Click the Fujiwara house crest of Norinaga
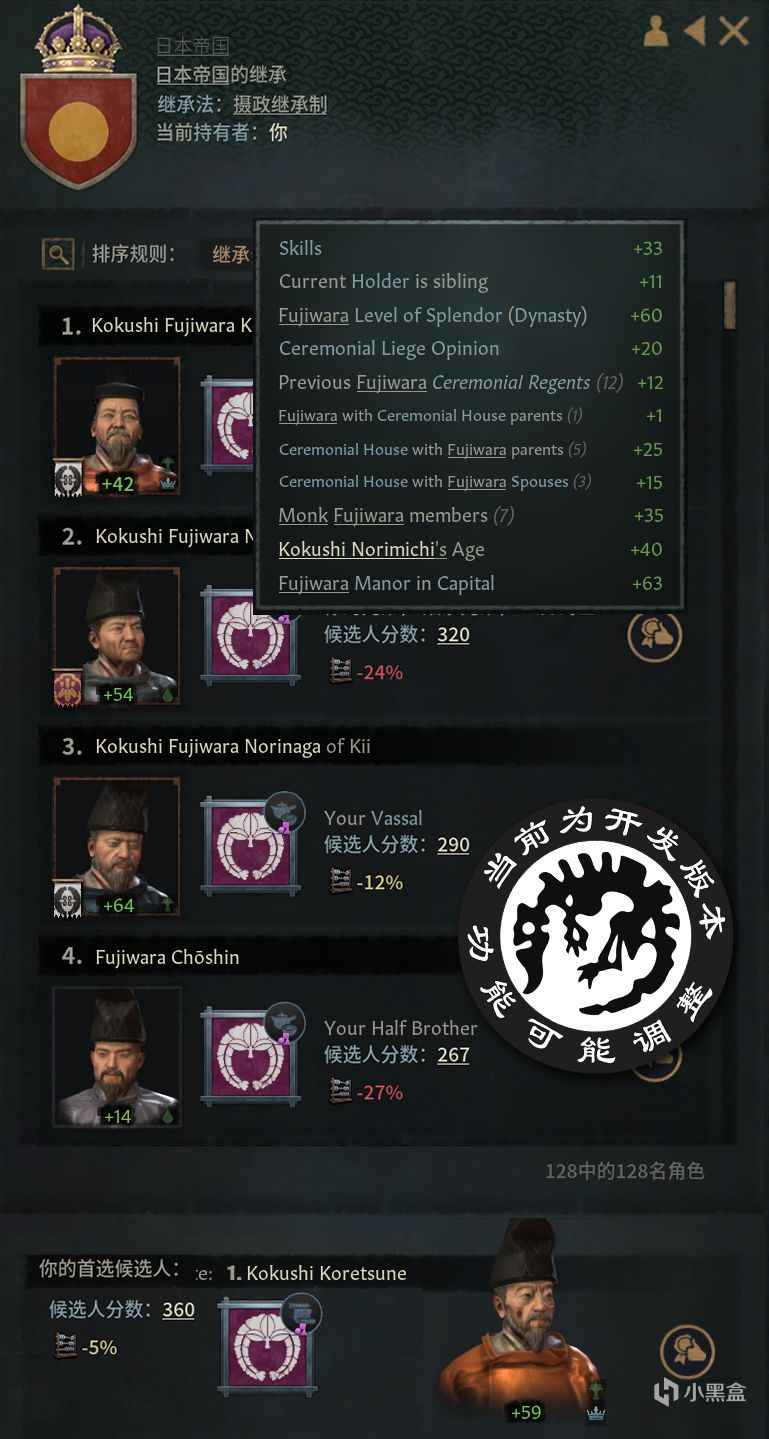Viewport: 769px width, 1439px height. 249,845
